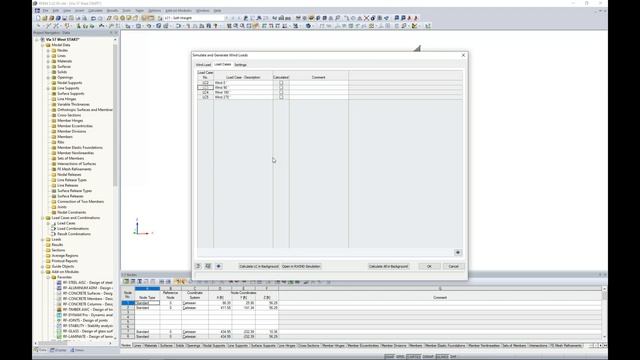Viewport: 640px width, 360px height.
Task: Tick the Calculated checkbox for Wind 270
Action: (x=281, y=98)
